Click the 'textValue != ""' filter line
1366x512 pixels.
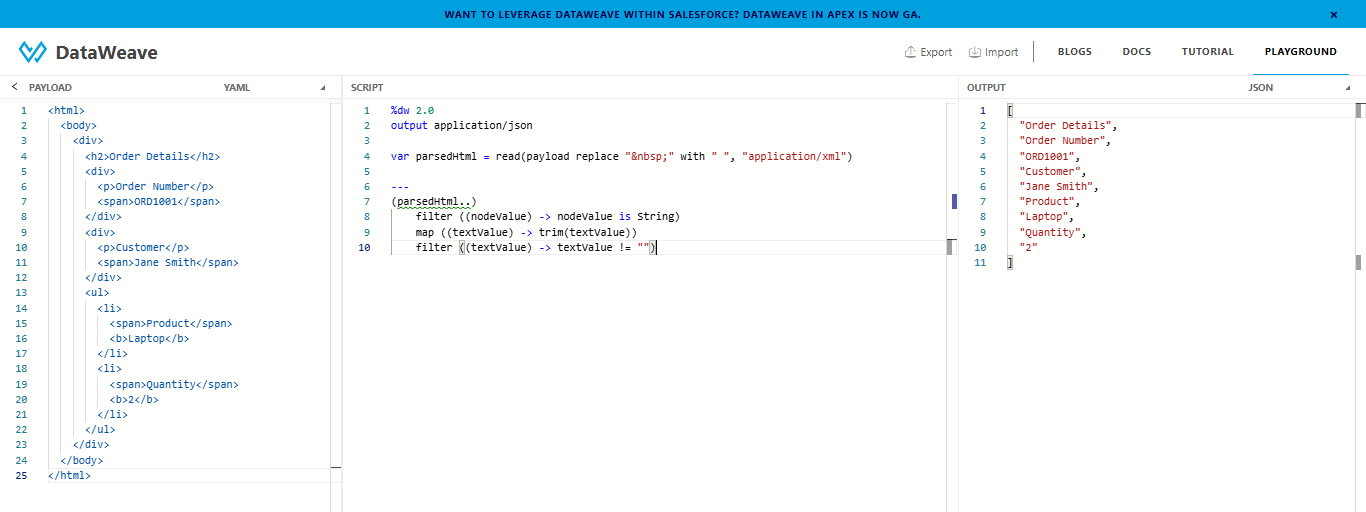coord(536,247)
